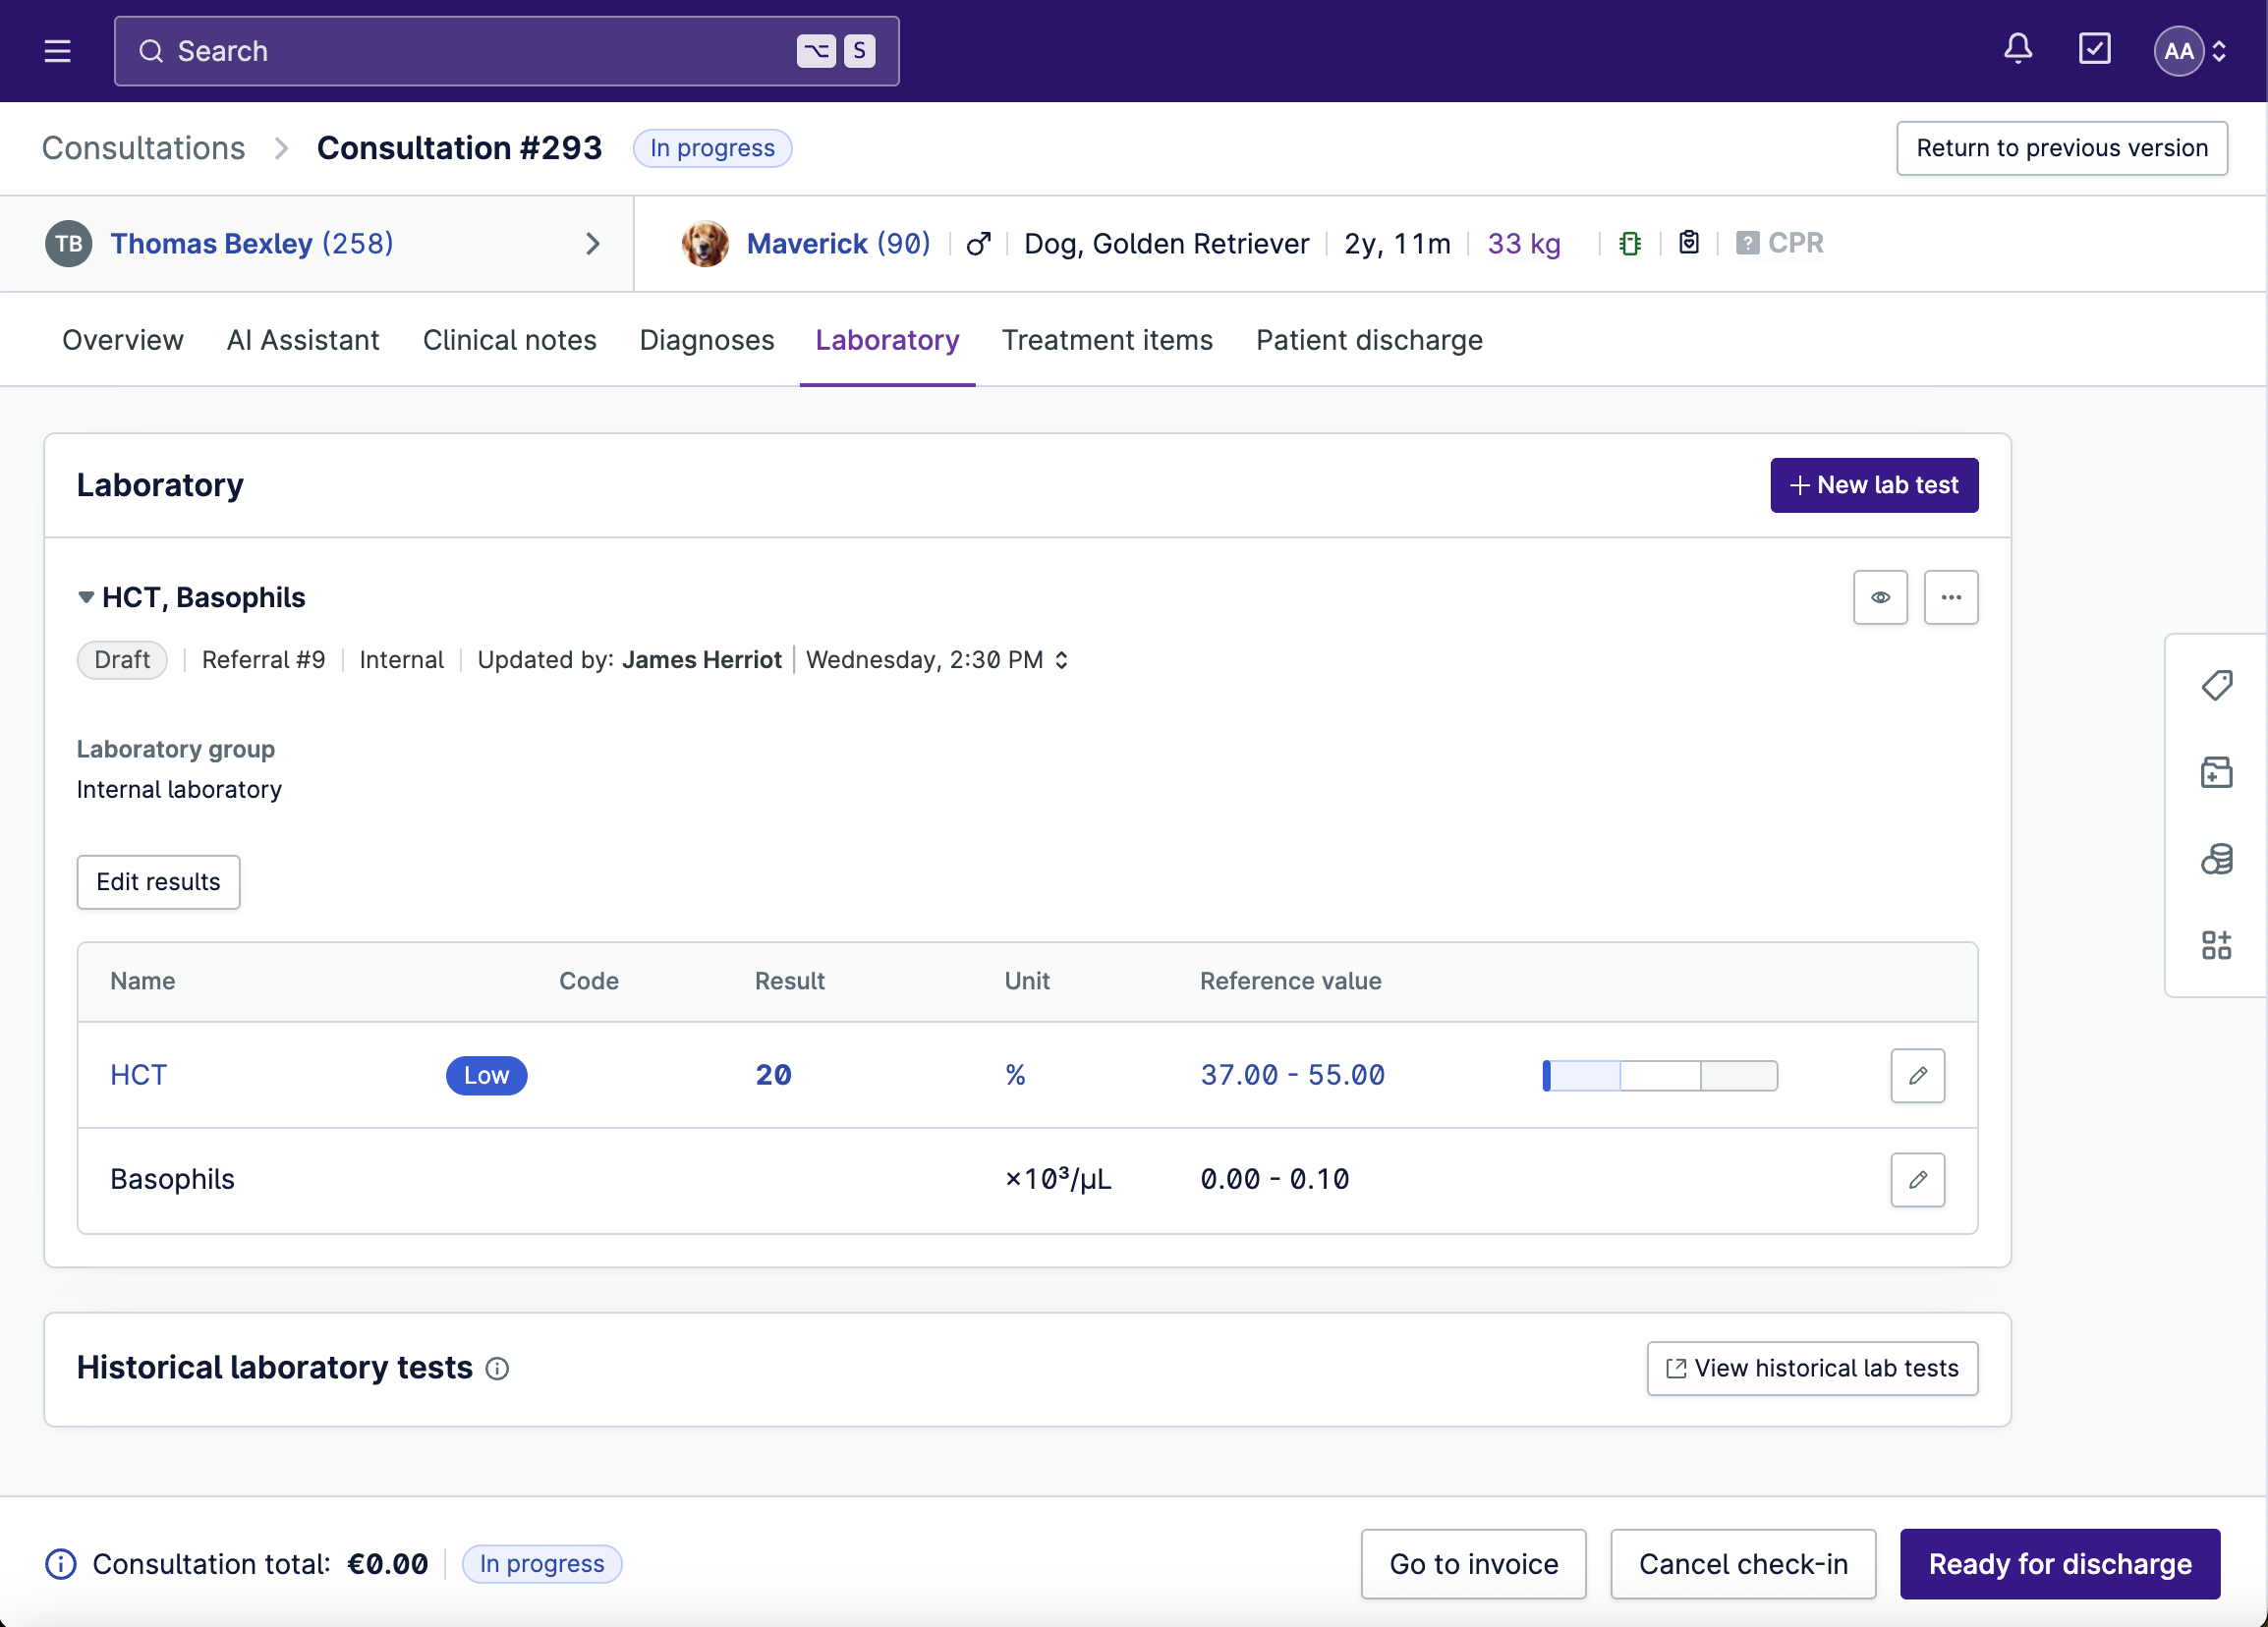Click the New lab test button

click(x=1873, y=485)
